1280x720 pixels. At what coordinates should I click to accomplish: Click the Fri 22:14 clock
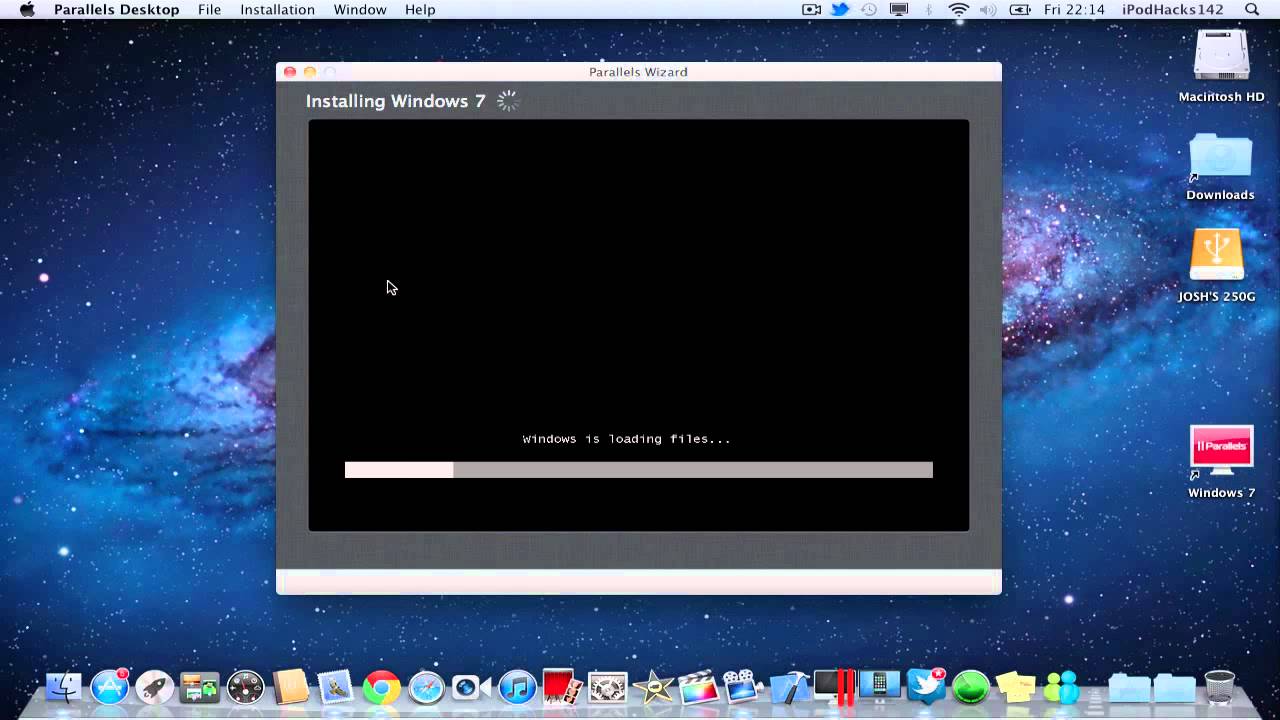pos(1073,10)
